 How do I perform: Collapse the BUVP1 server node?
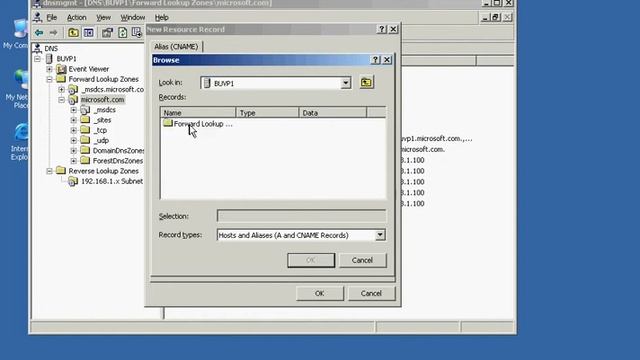tap(38, 59)
